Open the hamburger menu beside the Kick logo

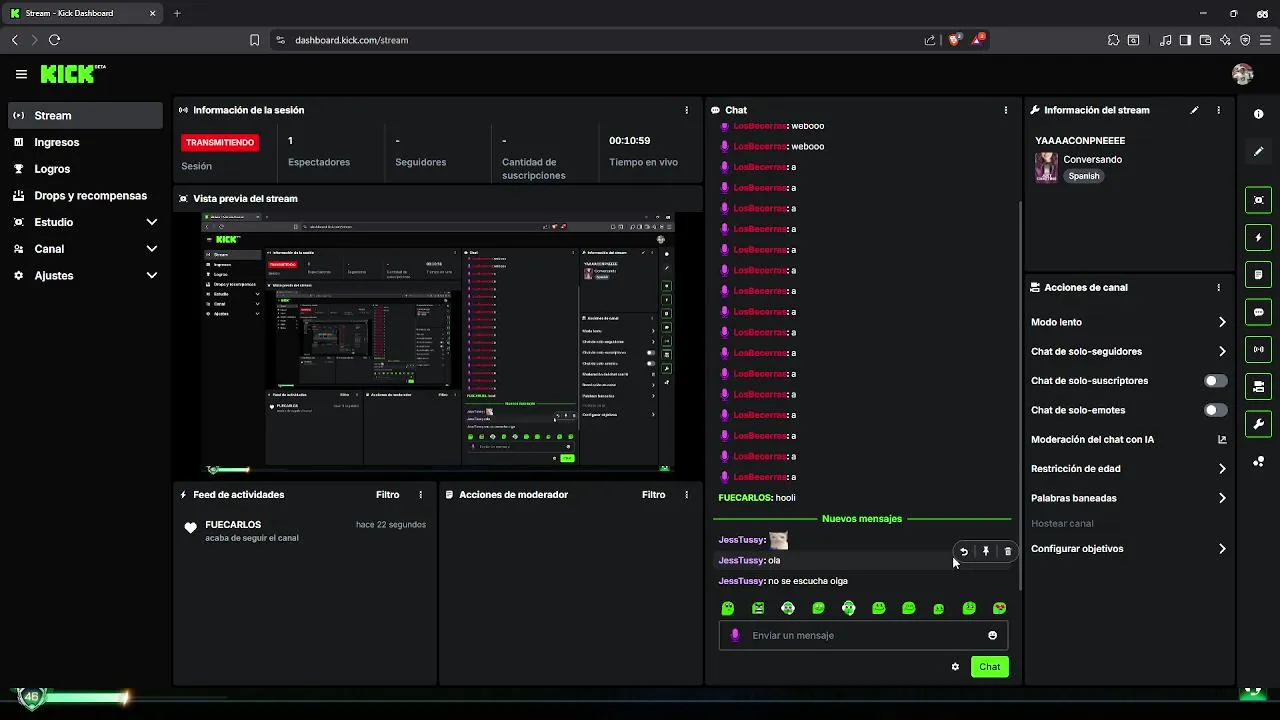tap(21, 74)
